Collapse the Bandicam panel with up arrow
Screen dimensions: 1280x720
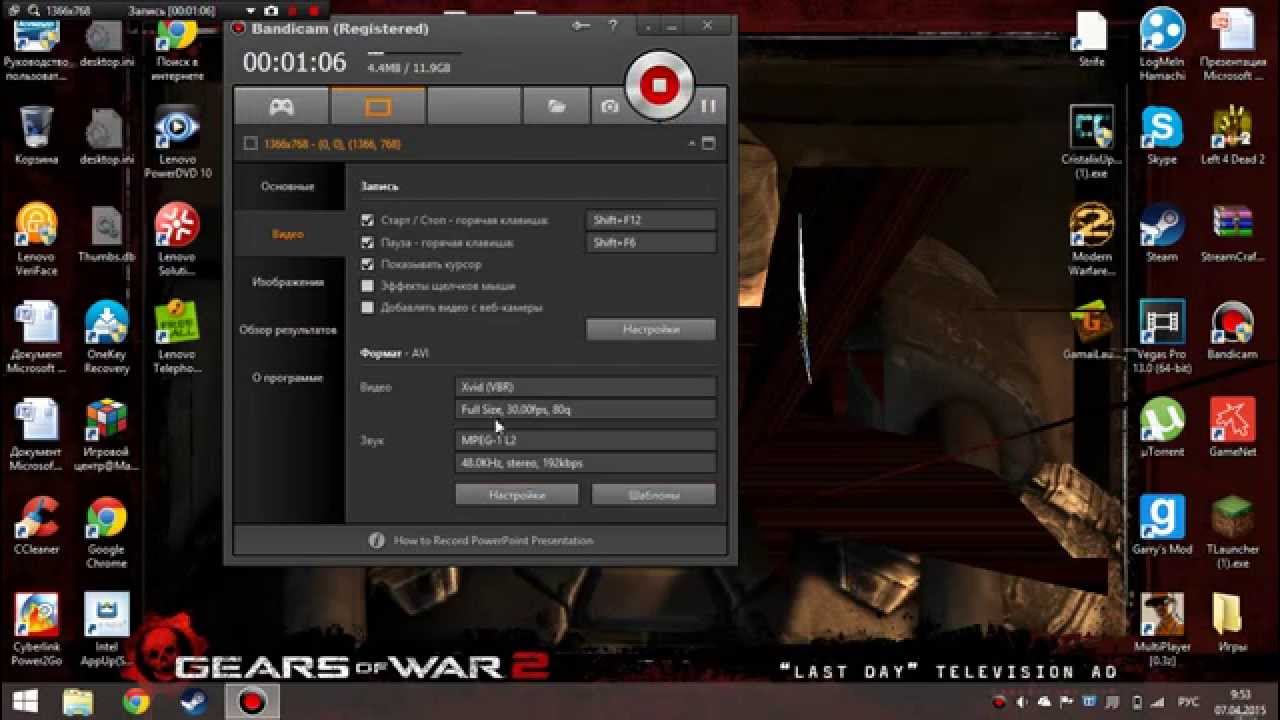pyautogui.click(x=692, y=144)
